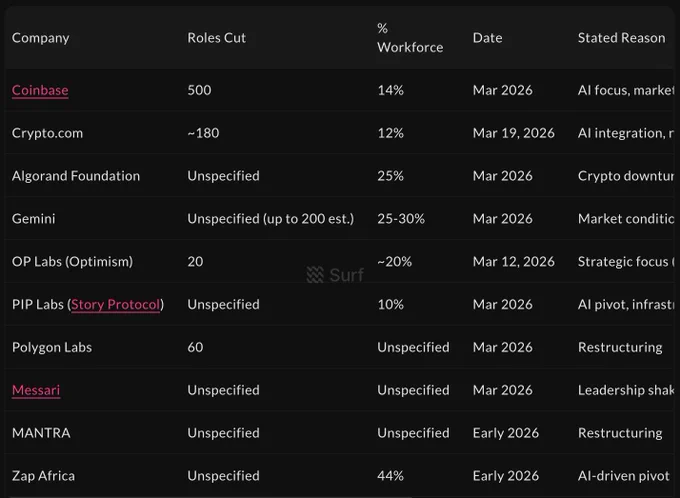The image size is (680, 498).
Task: Click the Roles Cut column header
Action: click(216, 38)
